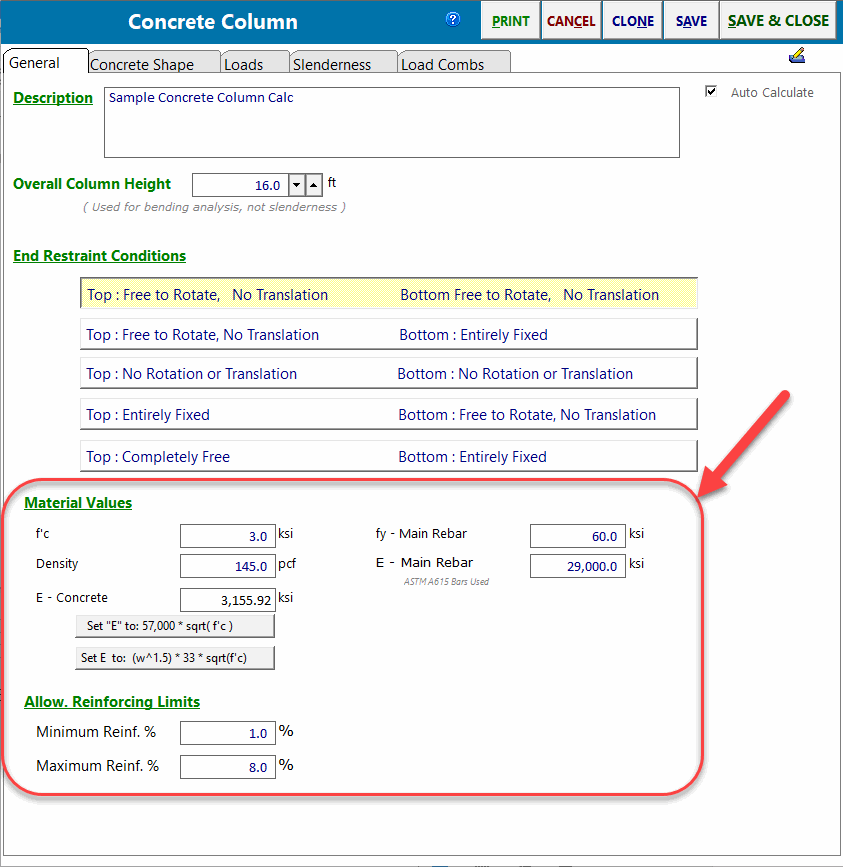Open the Loads tab
This screenshot has width=843, height=867.
[244, 64]
